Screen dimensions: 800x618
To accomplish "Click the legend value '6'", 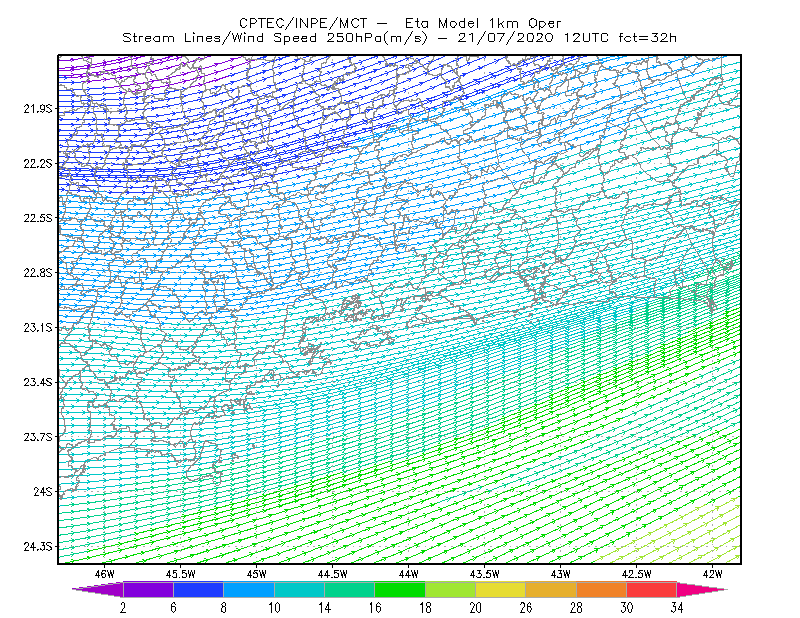I will [x=173, y=608].
